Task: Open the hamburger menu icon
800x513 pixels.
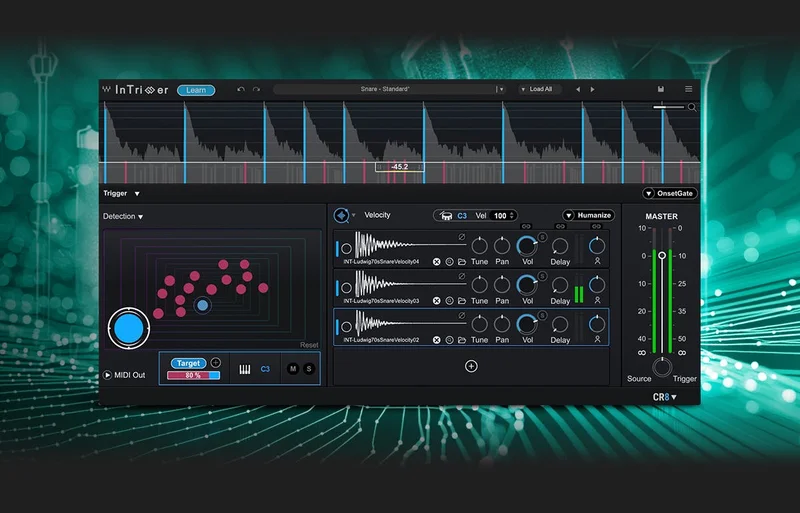Action: (688, 89)
